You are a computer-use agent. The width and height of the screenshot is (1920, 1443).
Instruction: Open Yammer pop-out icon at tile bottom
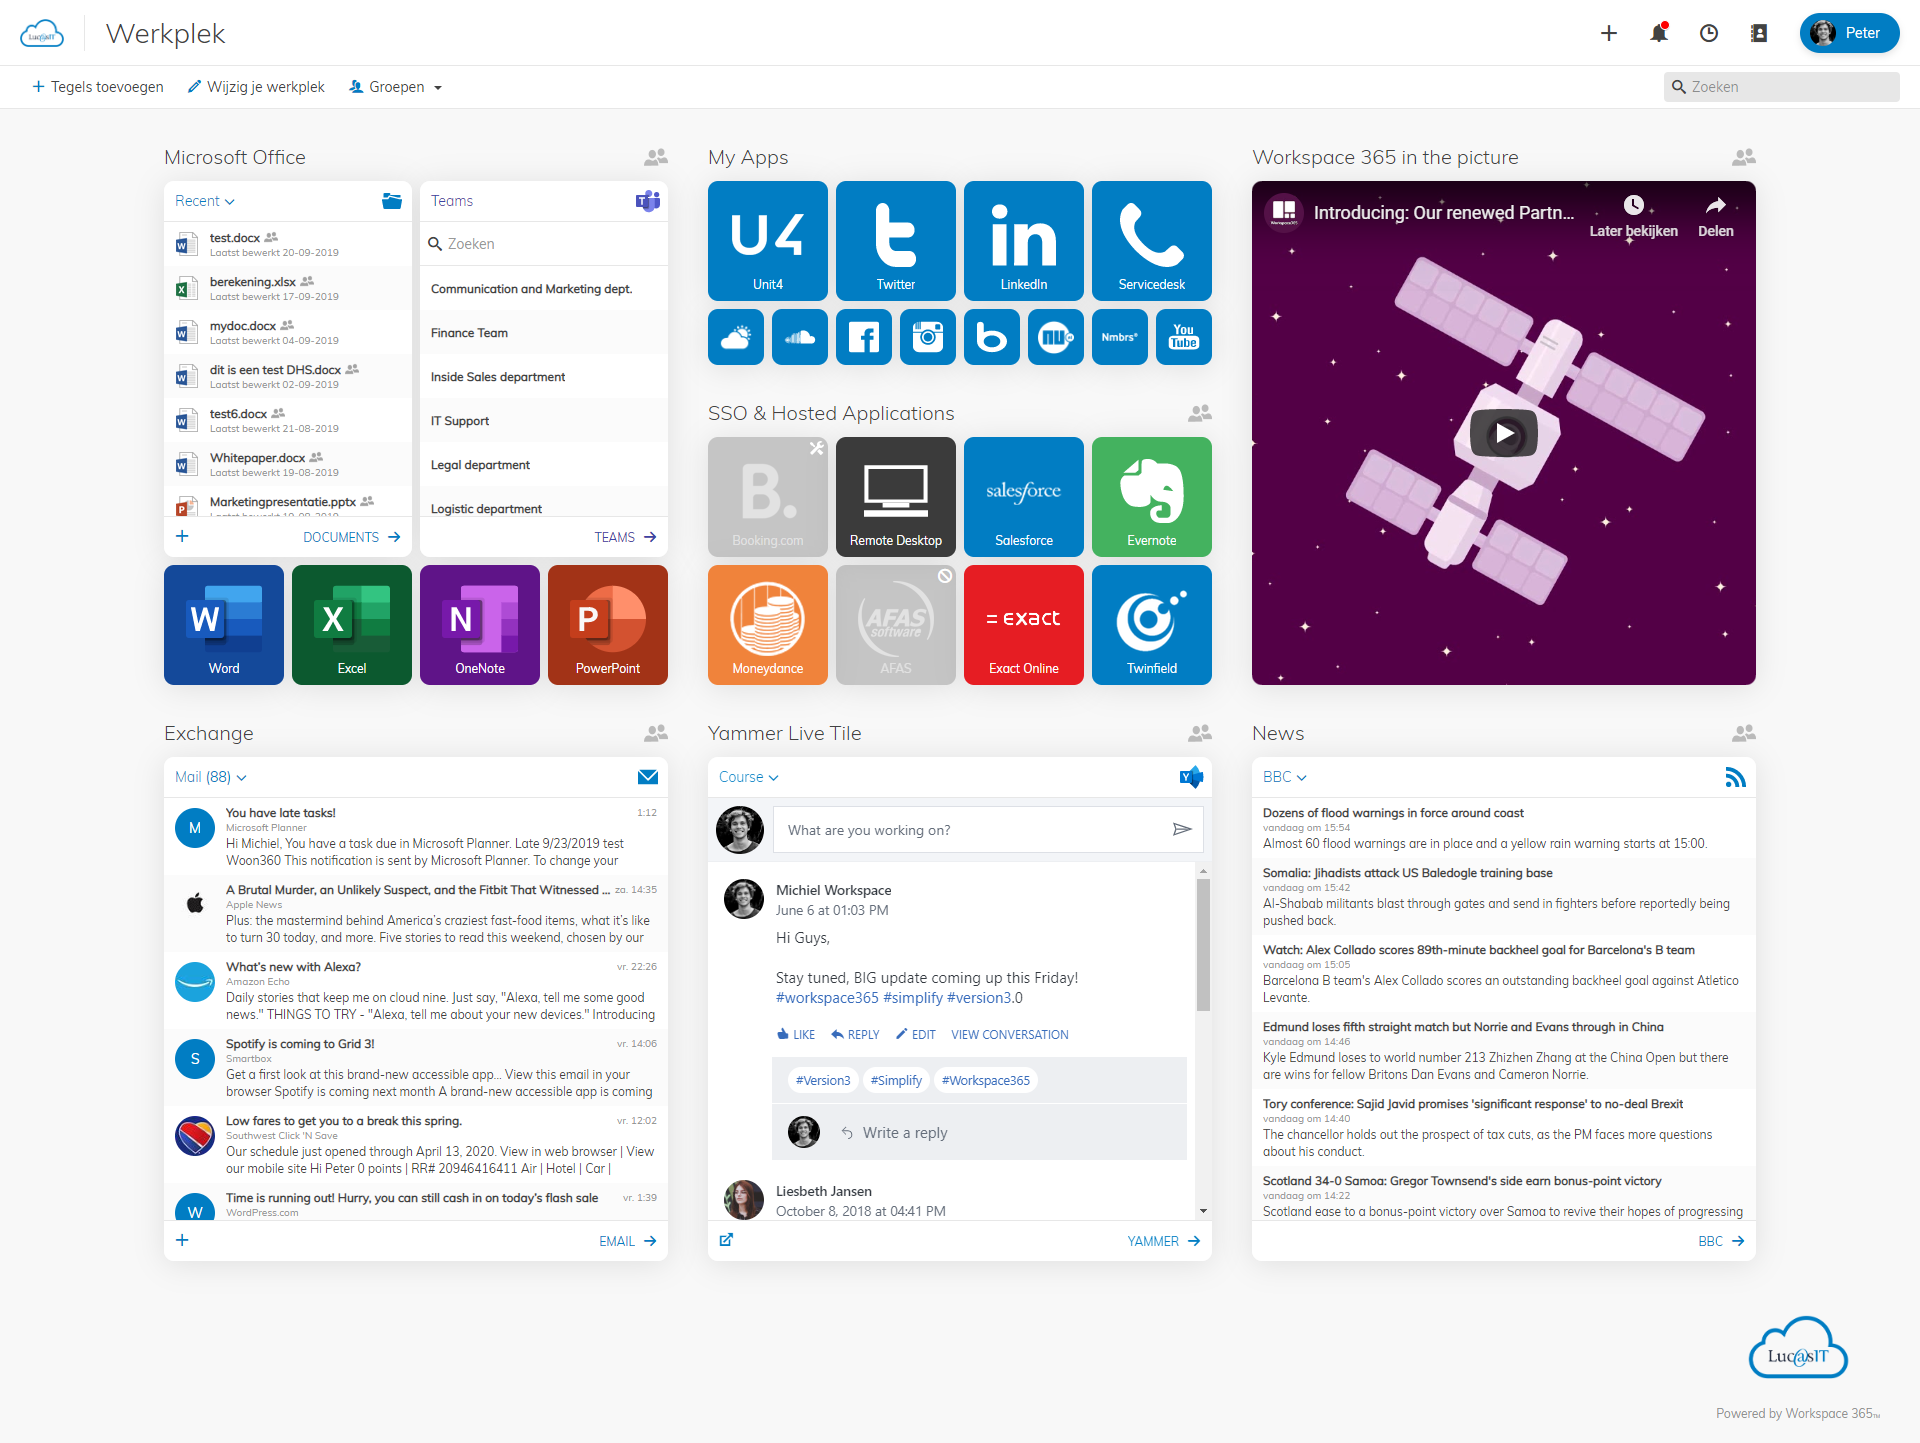726,1240
